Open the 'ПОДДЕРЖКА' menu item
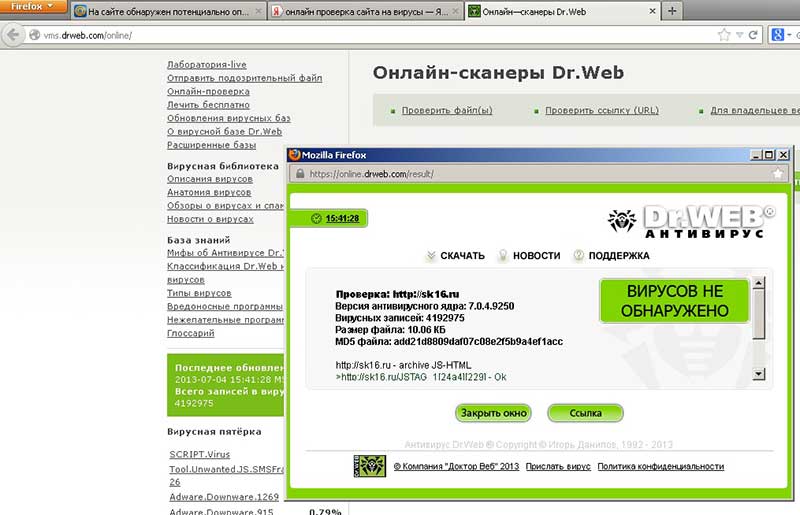 [x=617, y=256]
